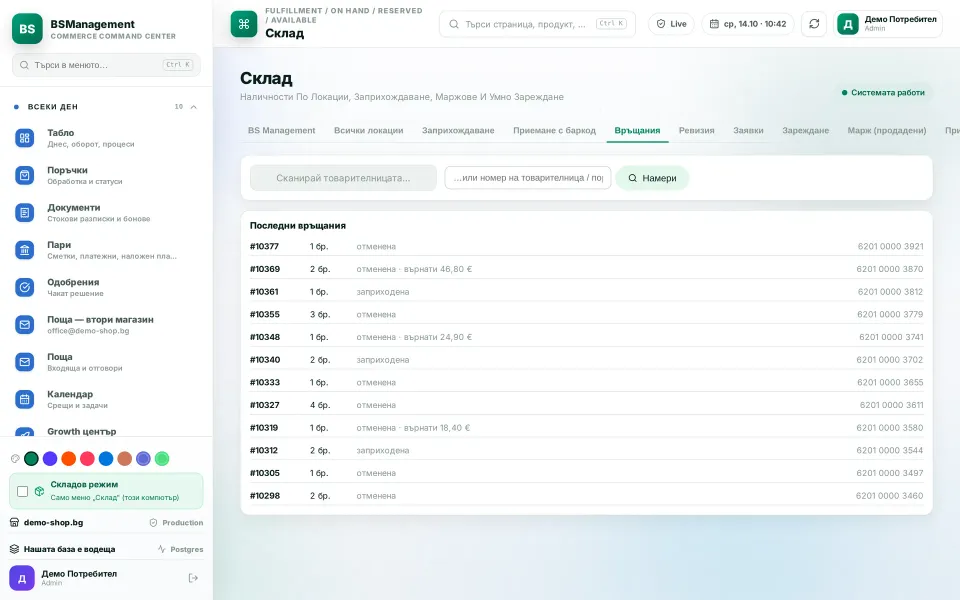Open the Поща inbox mail icon
This screenshot has width=960, height=600.
[24, 362]
